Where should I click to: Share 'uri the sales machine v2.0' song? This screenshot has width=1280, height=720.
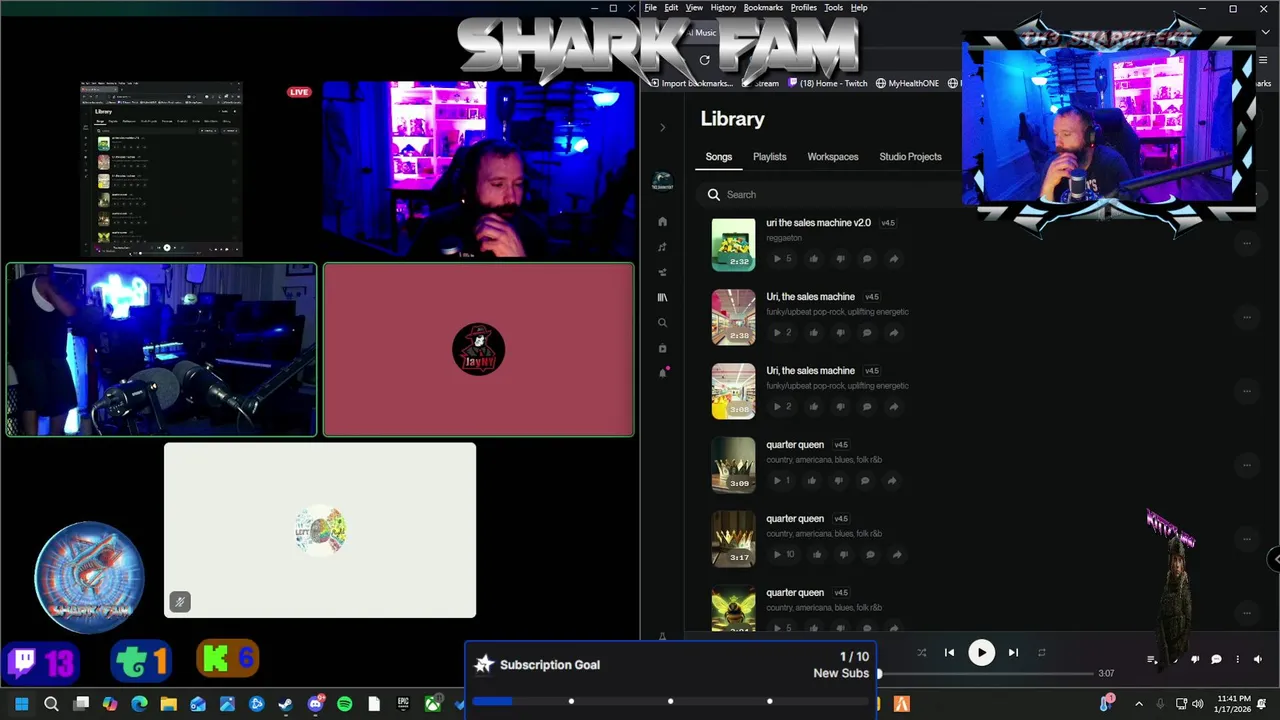[894, 259]
